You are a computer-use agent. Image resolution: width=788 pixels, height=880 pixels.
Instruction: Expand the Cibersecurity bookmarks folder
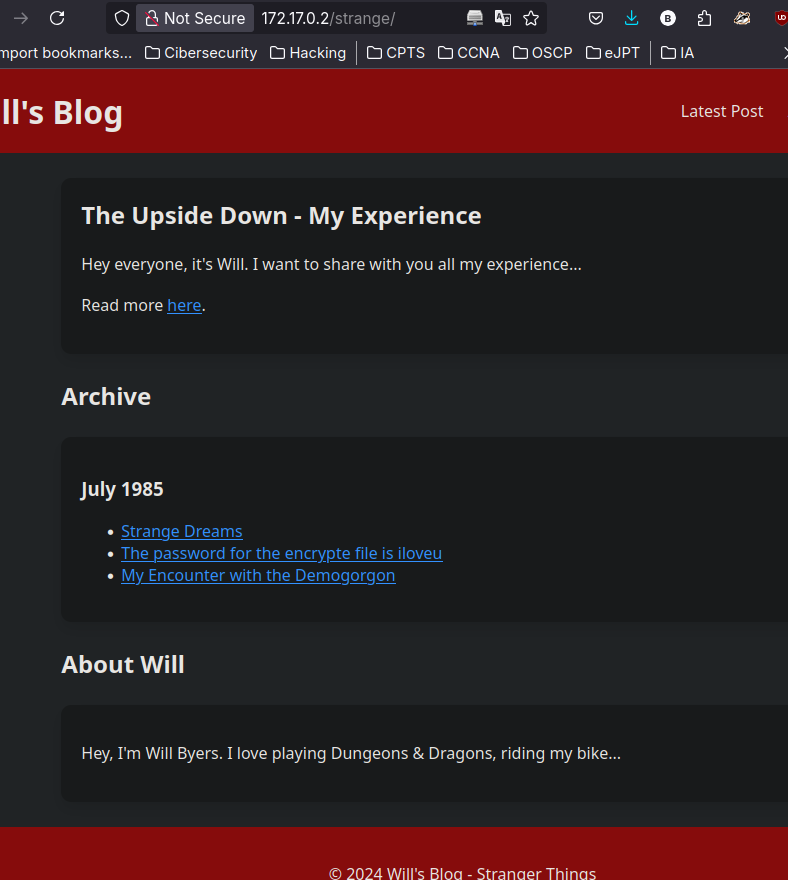(200, 52)
